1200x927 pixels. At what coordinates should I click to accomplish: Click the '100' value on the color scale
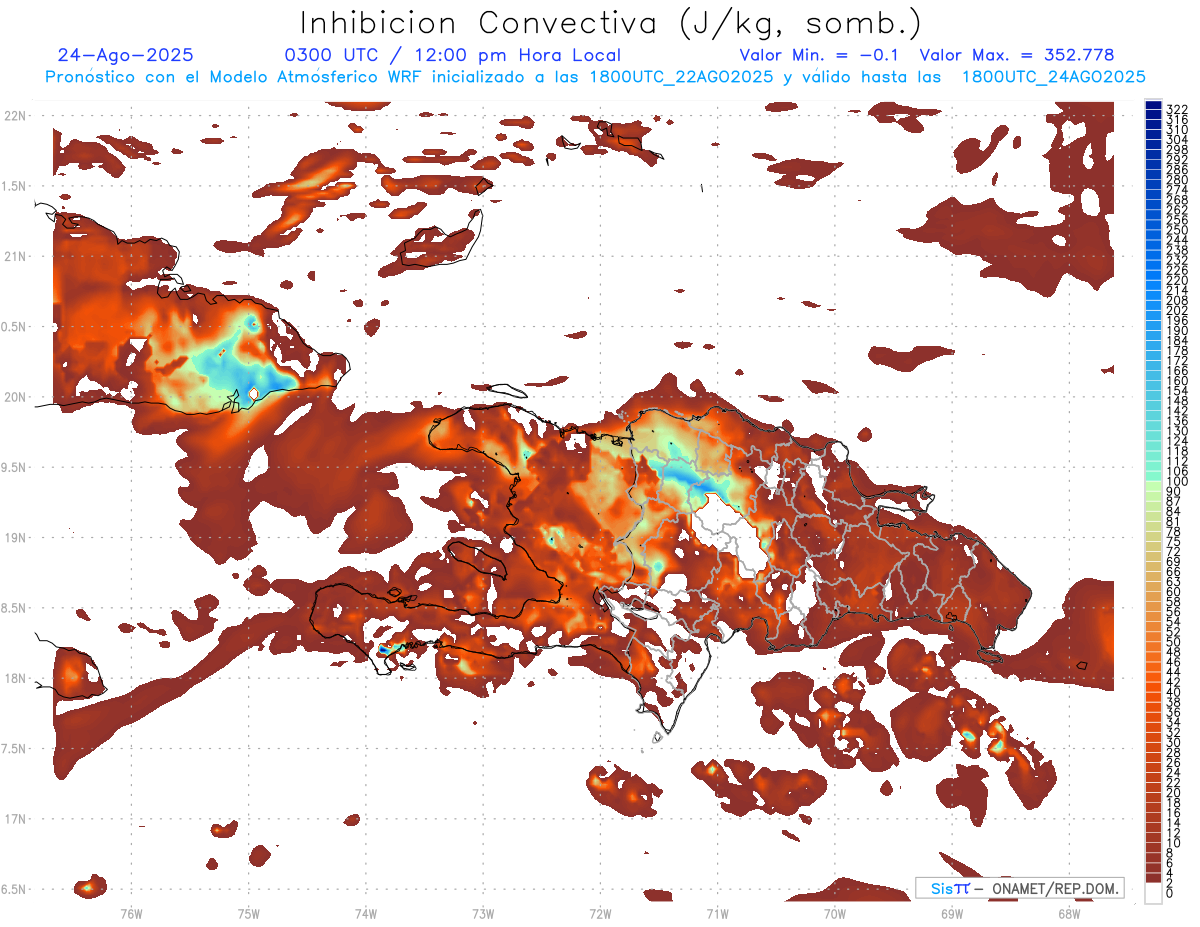[1177, 482]
